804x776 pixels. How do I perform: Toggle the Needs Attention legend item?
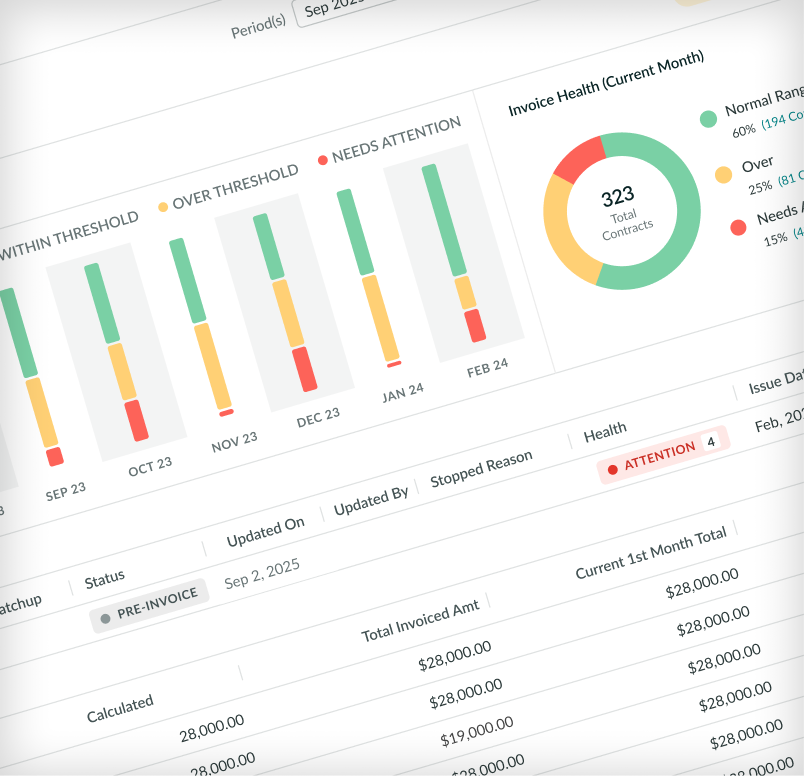coord(389,140)
